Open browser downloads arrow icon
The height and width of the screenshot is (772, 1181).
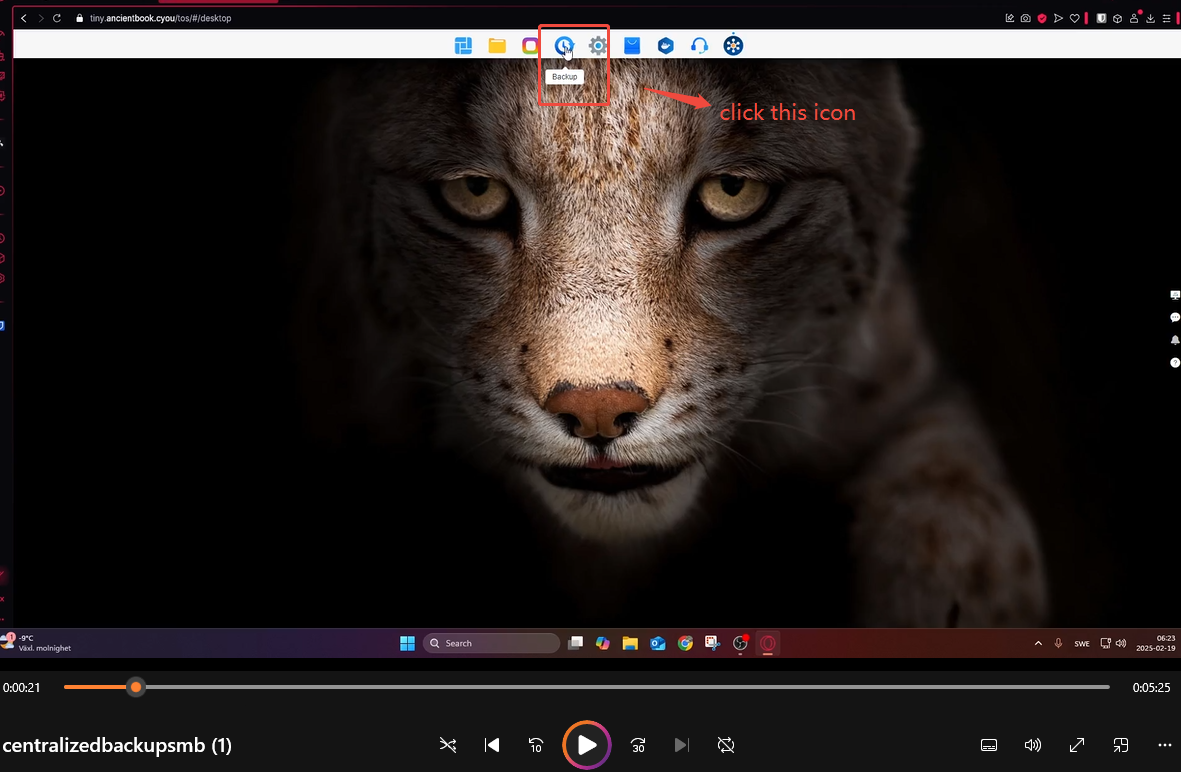(x=1150, y=18)
